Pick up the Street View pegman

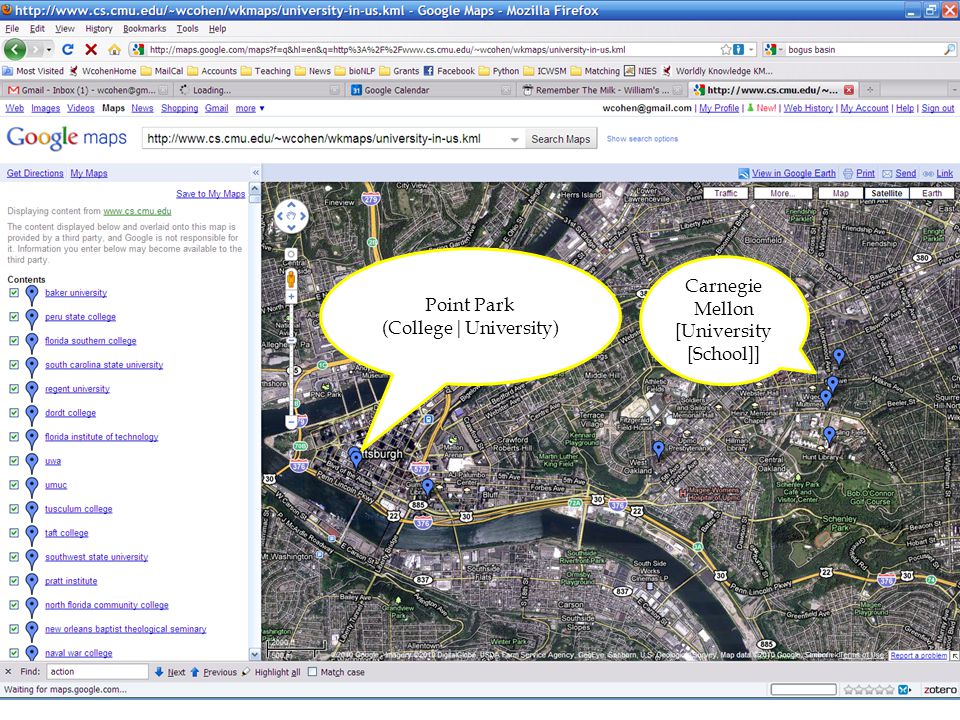[291, 279]
